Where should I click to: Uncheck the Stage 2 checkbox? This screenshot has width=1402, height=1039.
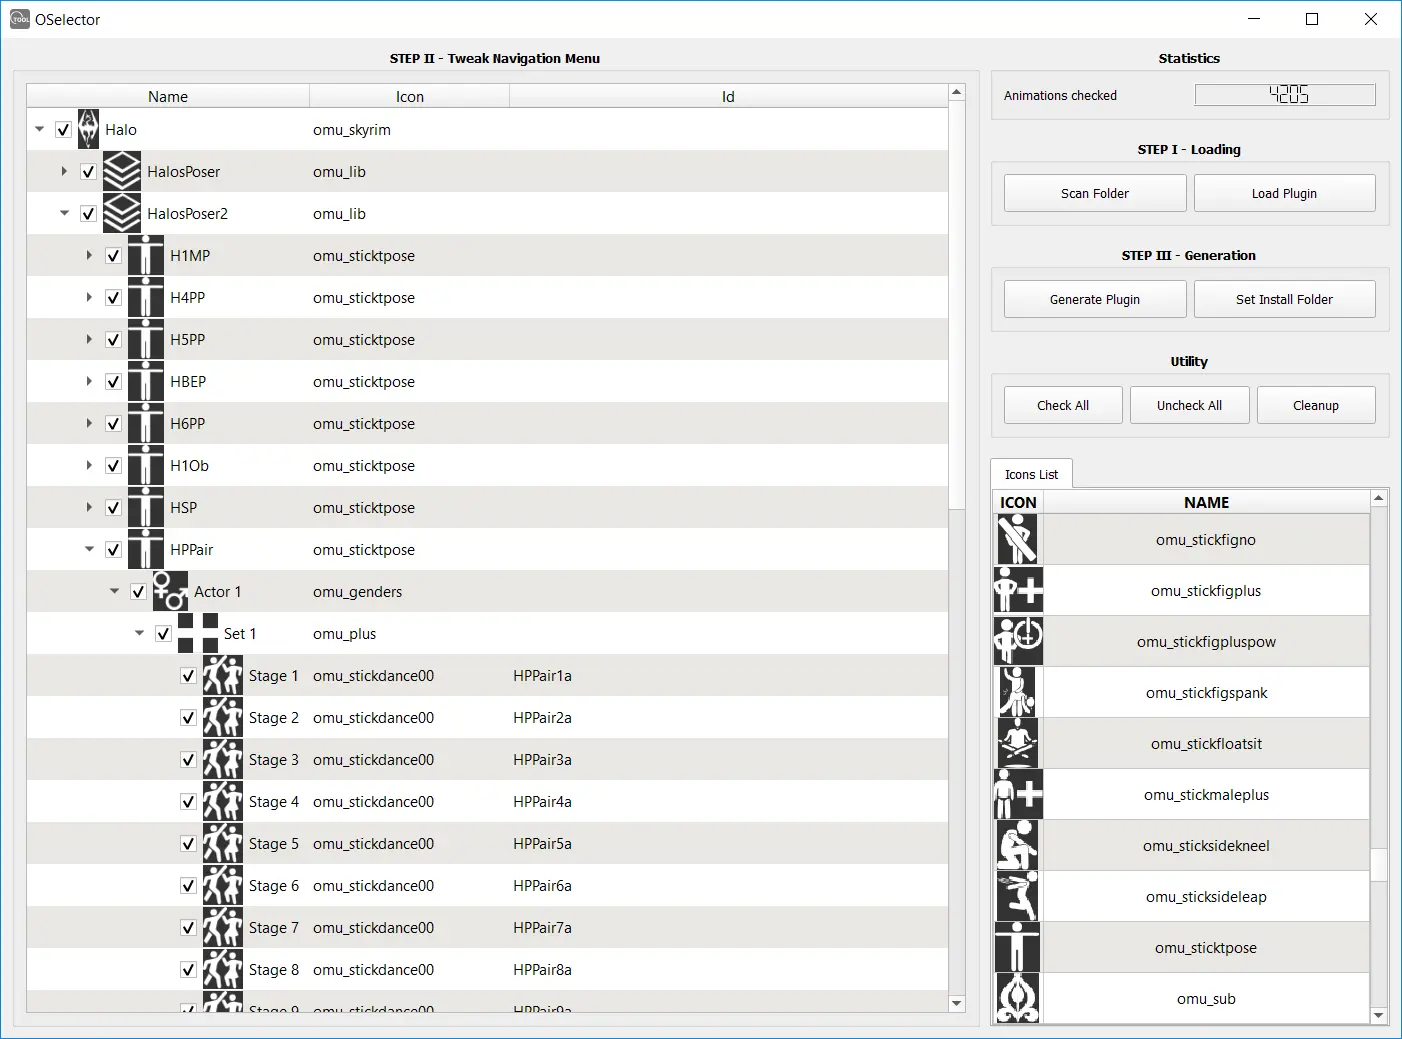point(188,718)
